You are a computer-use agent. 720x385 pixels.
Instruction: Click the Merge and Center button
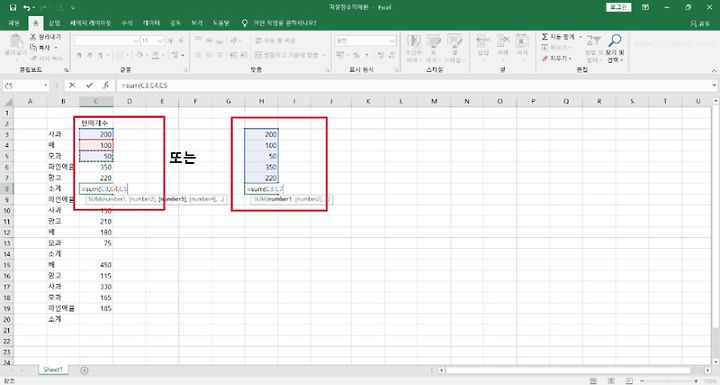coord(287,55)
